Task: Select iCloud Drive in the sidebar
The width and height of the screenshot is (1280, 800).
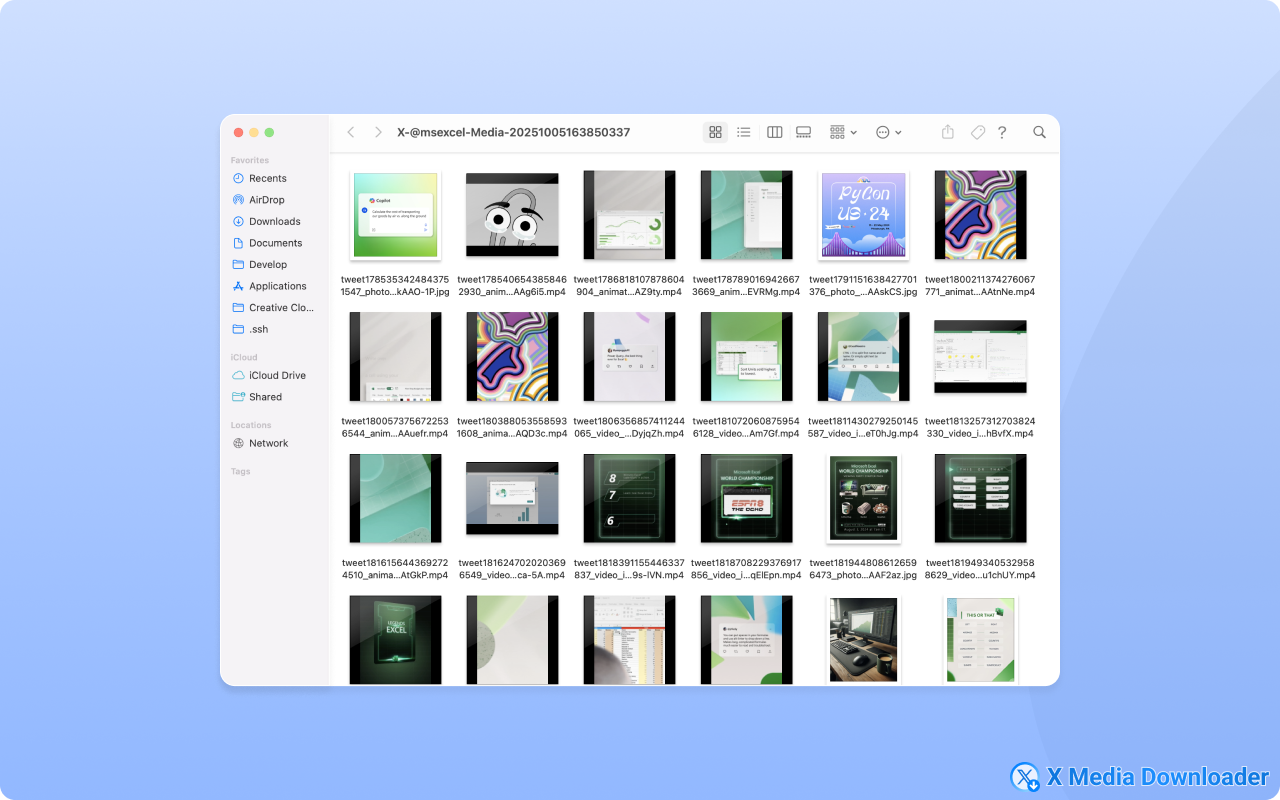Action: 278,375
